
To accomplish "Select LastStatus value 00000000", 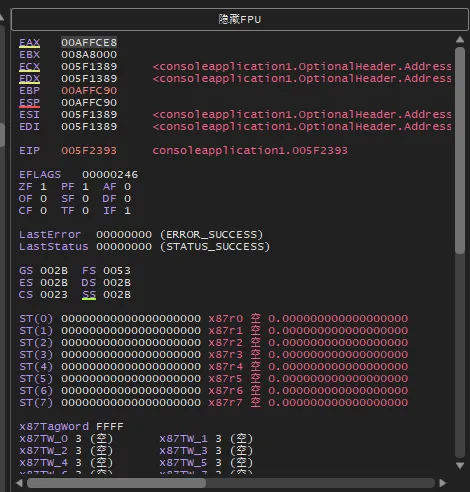I will [x=124, y=247].
